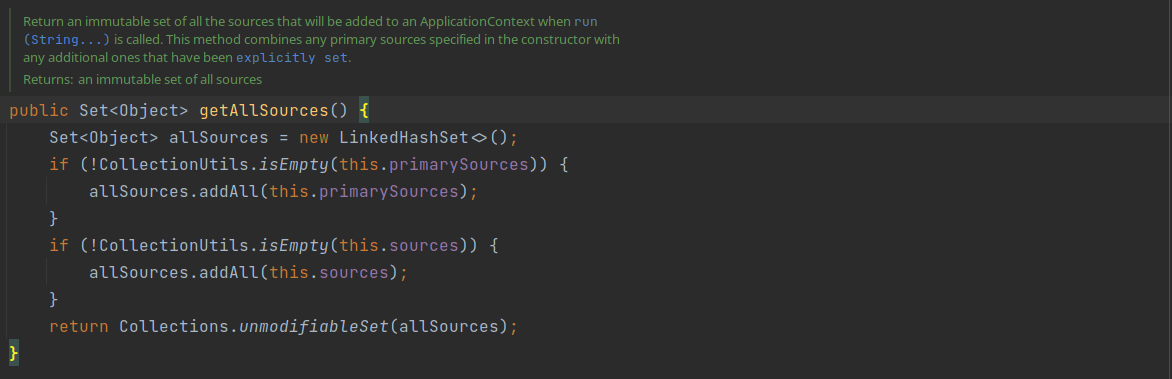Click the yellow closing brace of the method
Viewport: 1172px width, 379px height.
[x=13, y=353]
